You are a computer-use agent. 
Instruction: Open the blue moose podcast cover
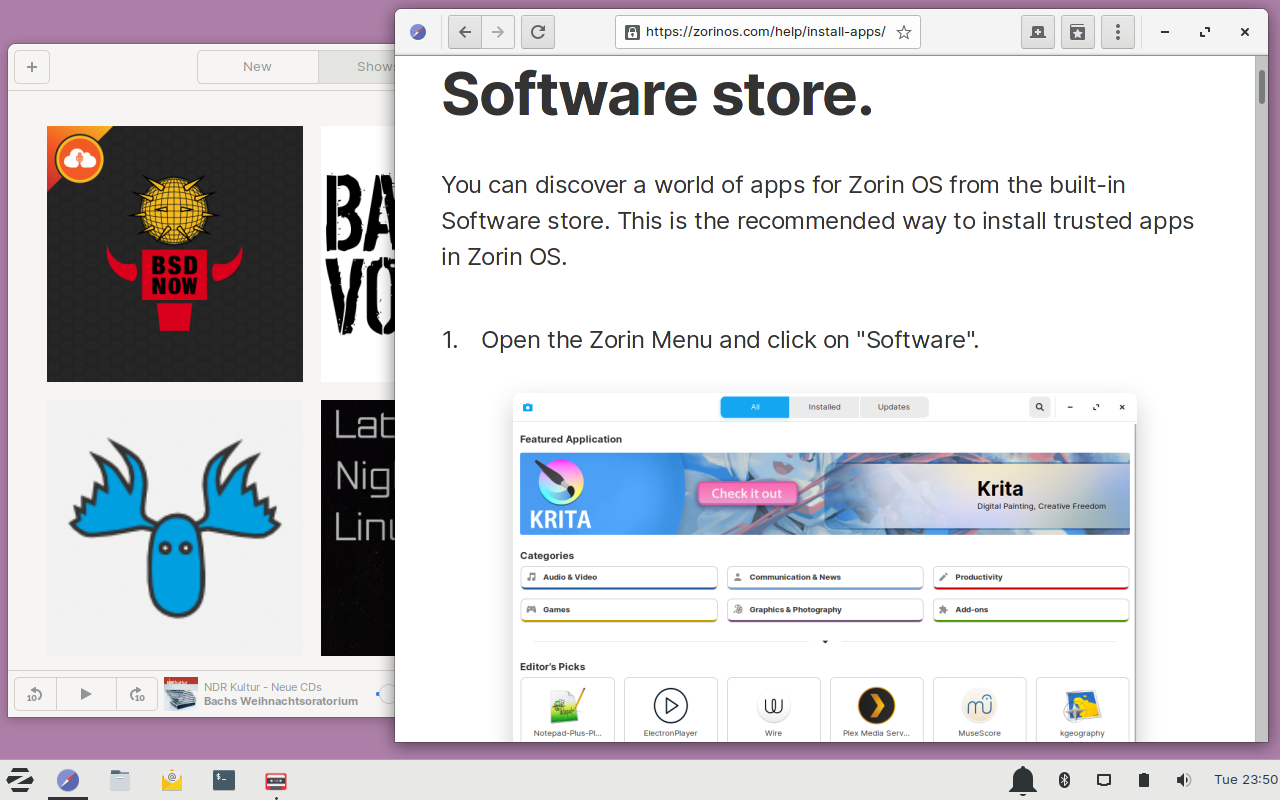click(x=175, y=528)
